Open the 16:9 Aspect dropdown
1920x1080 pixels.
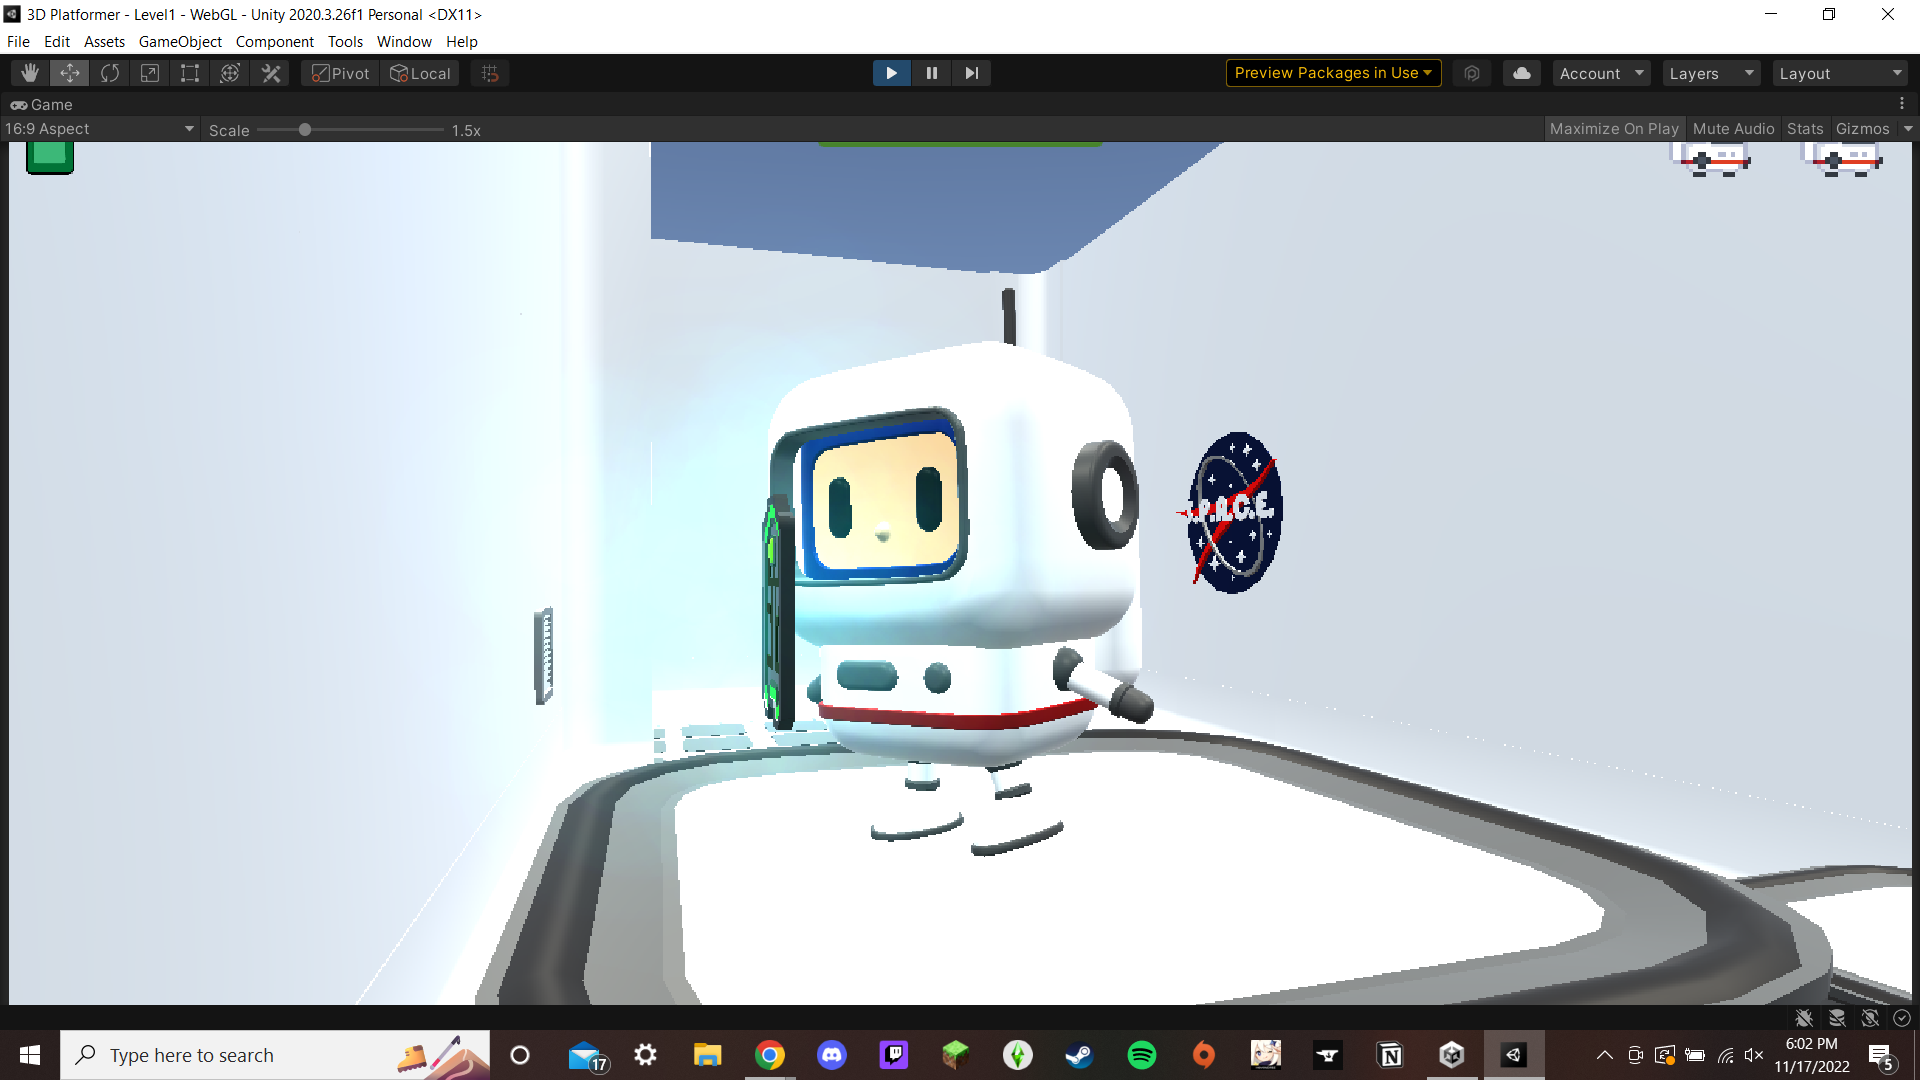[100, 128]
